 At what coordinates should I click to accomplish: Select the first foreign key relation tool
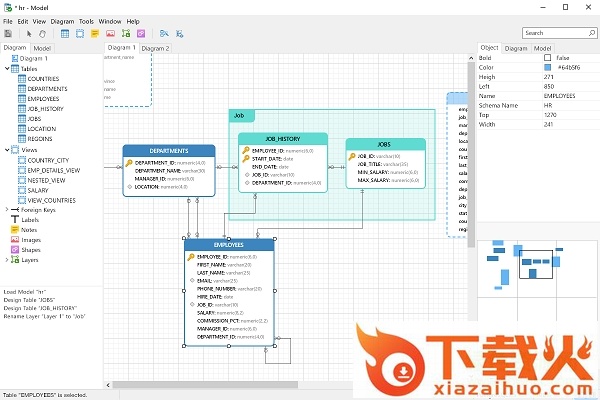click(x=164, y=34)
